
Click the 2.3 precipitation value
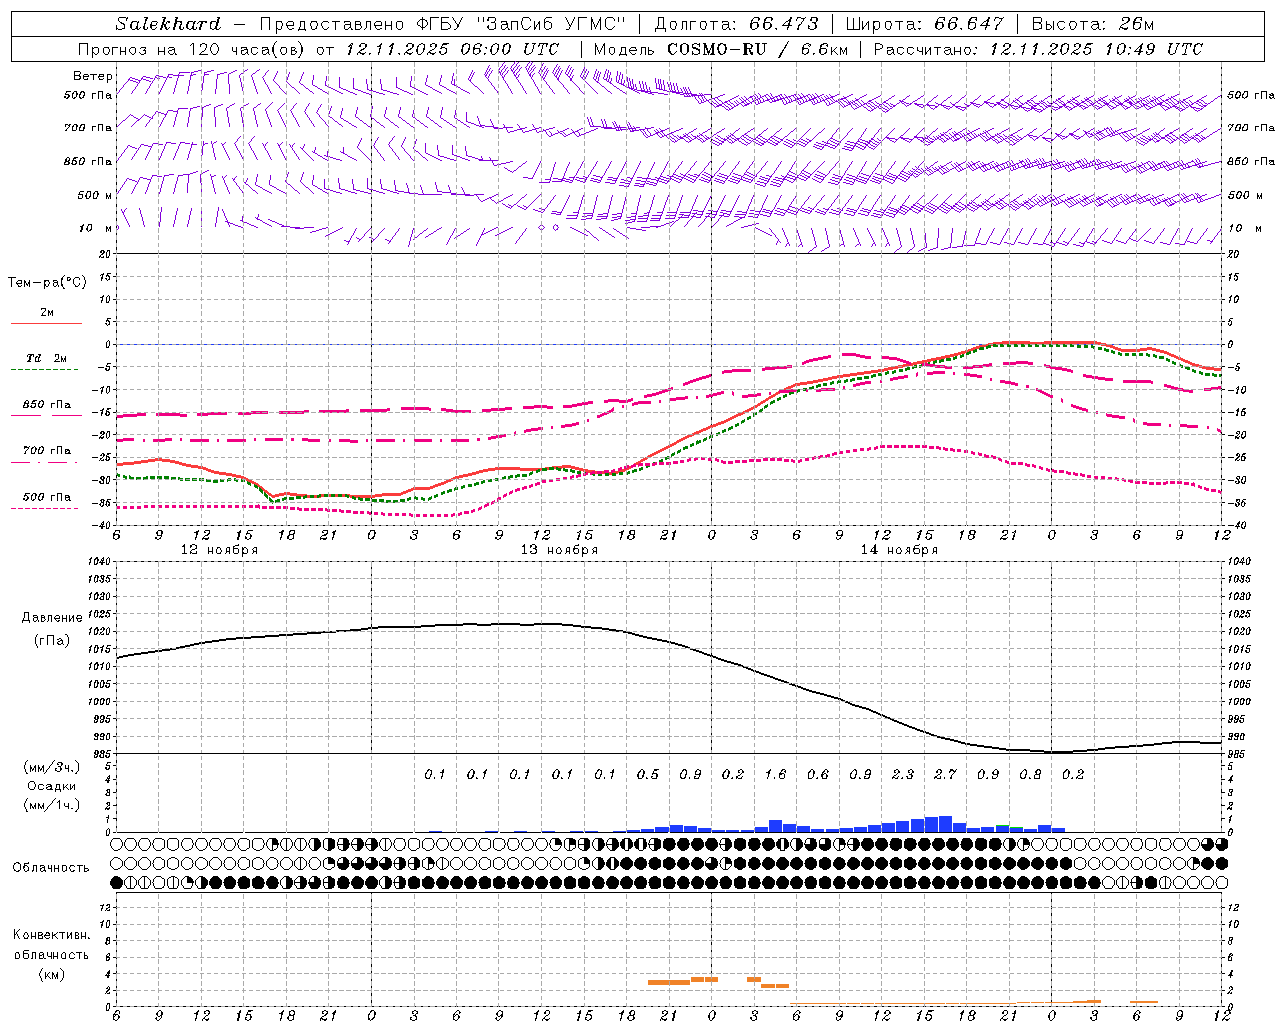903,775
